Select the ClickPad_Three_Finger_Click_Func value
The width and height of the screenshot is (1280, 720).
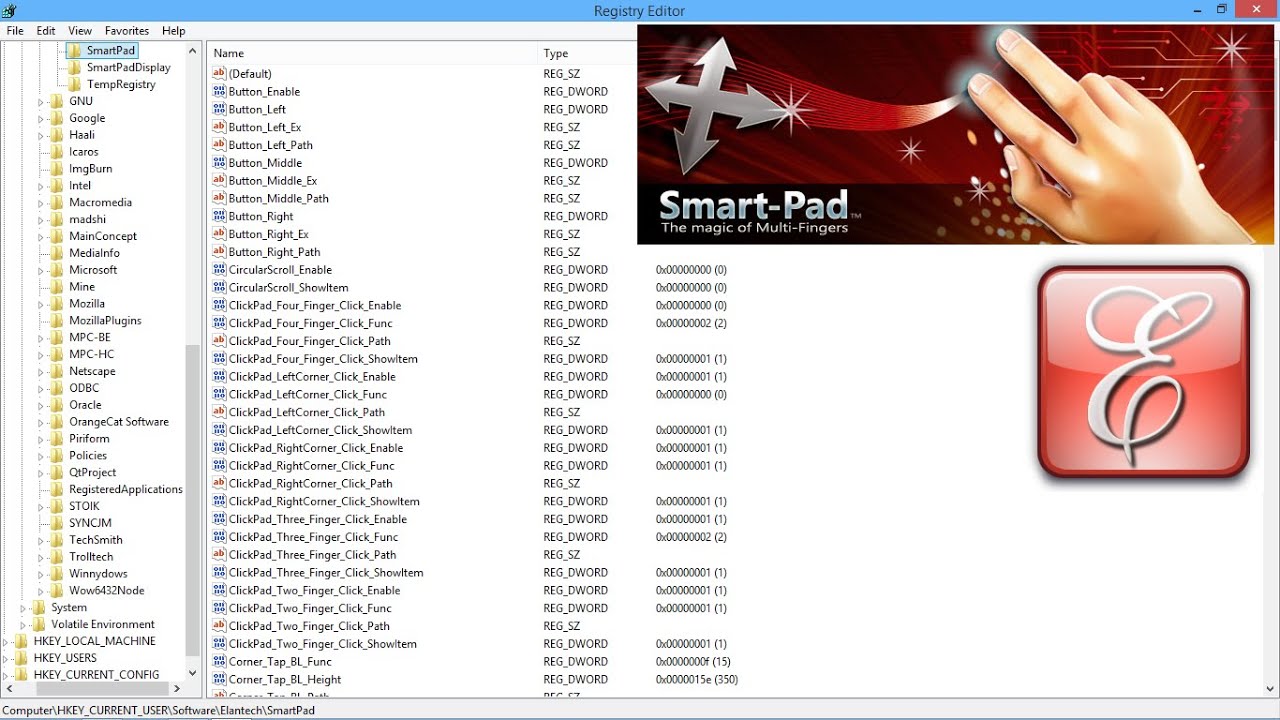pyautogui.click(x=313, y=537)
